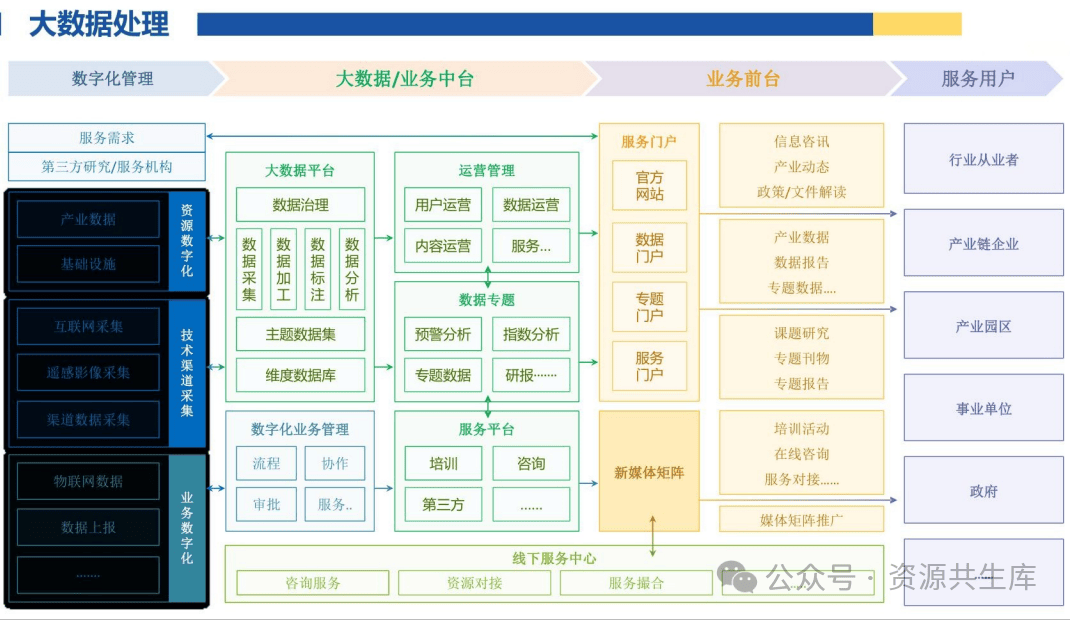
Task: Select the 用户运营 box
Action: coord(443,205)
